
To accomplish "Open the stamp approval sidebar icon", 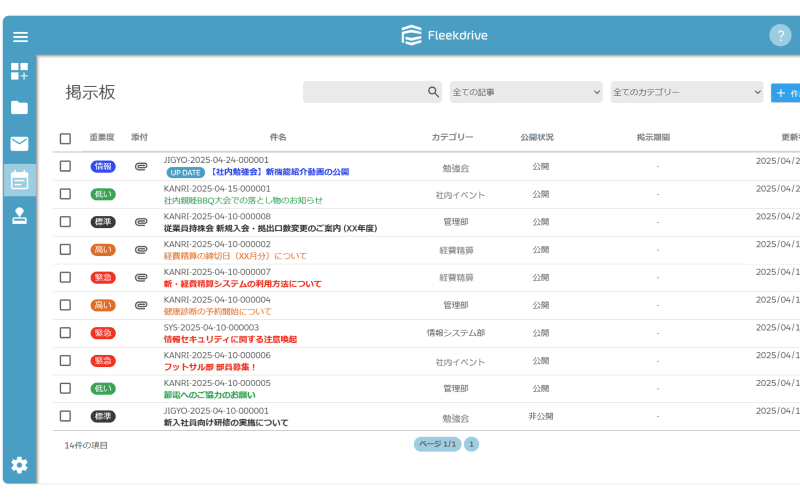I will [x=19, y=216].
